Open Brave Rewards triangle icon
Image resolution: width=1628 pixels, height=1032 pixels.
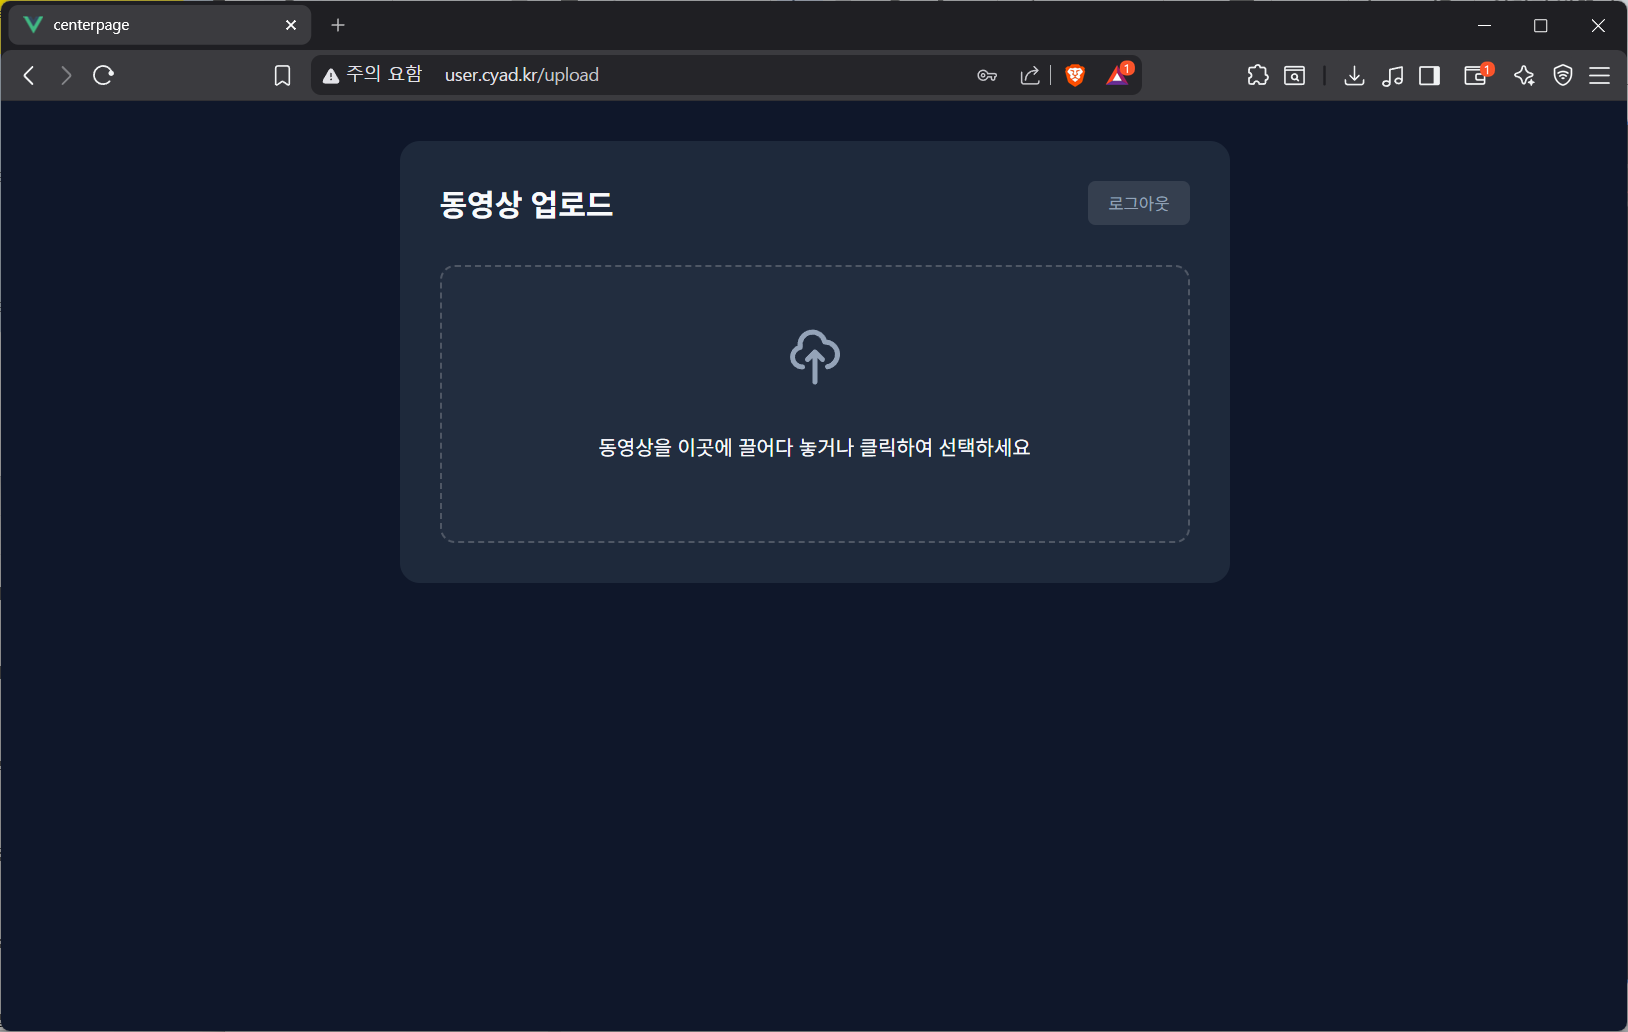[1119, 74]
